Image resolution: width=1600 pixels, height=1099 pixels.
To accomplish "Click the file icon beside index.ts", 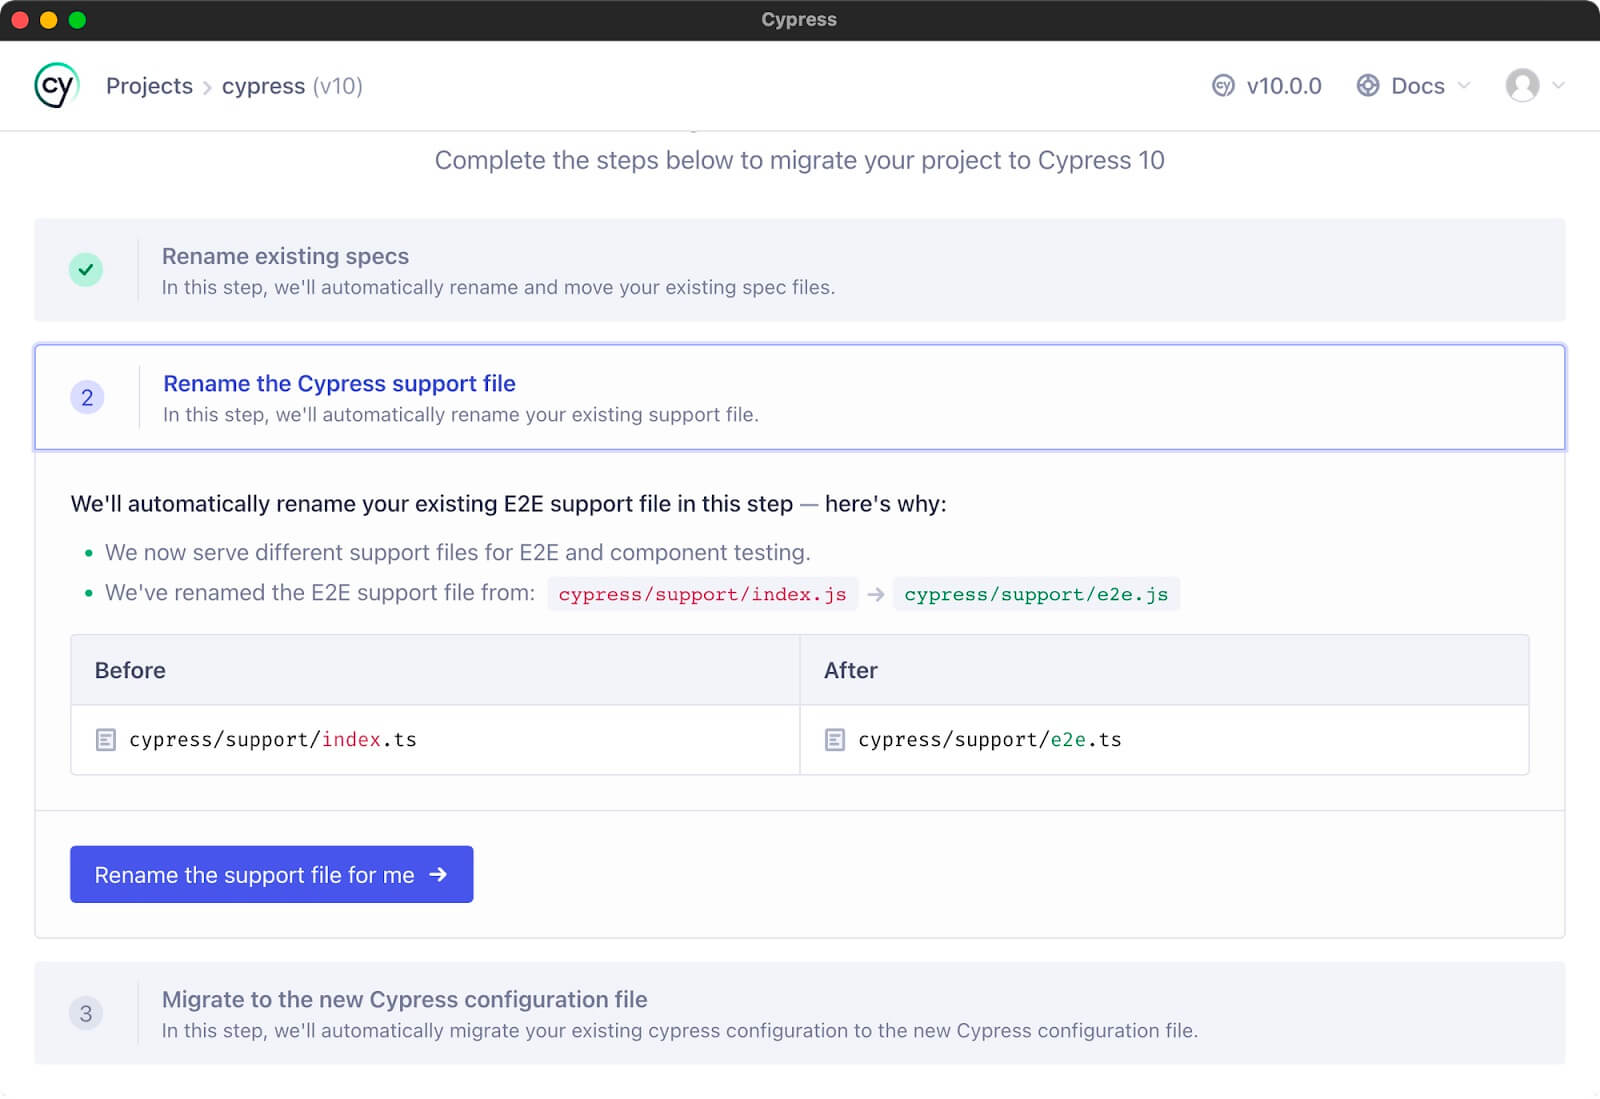I will coord(106,740).
